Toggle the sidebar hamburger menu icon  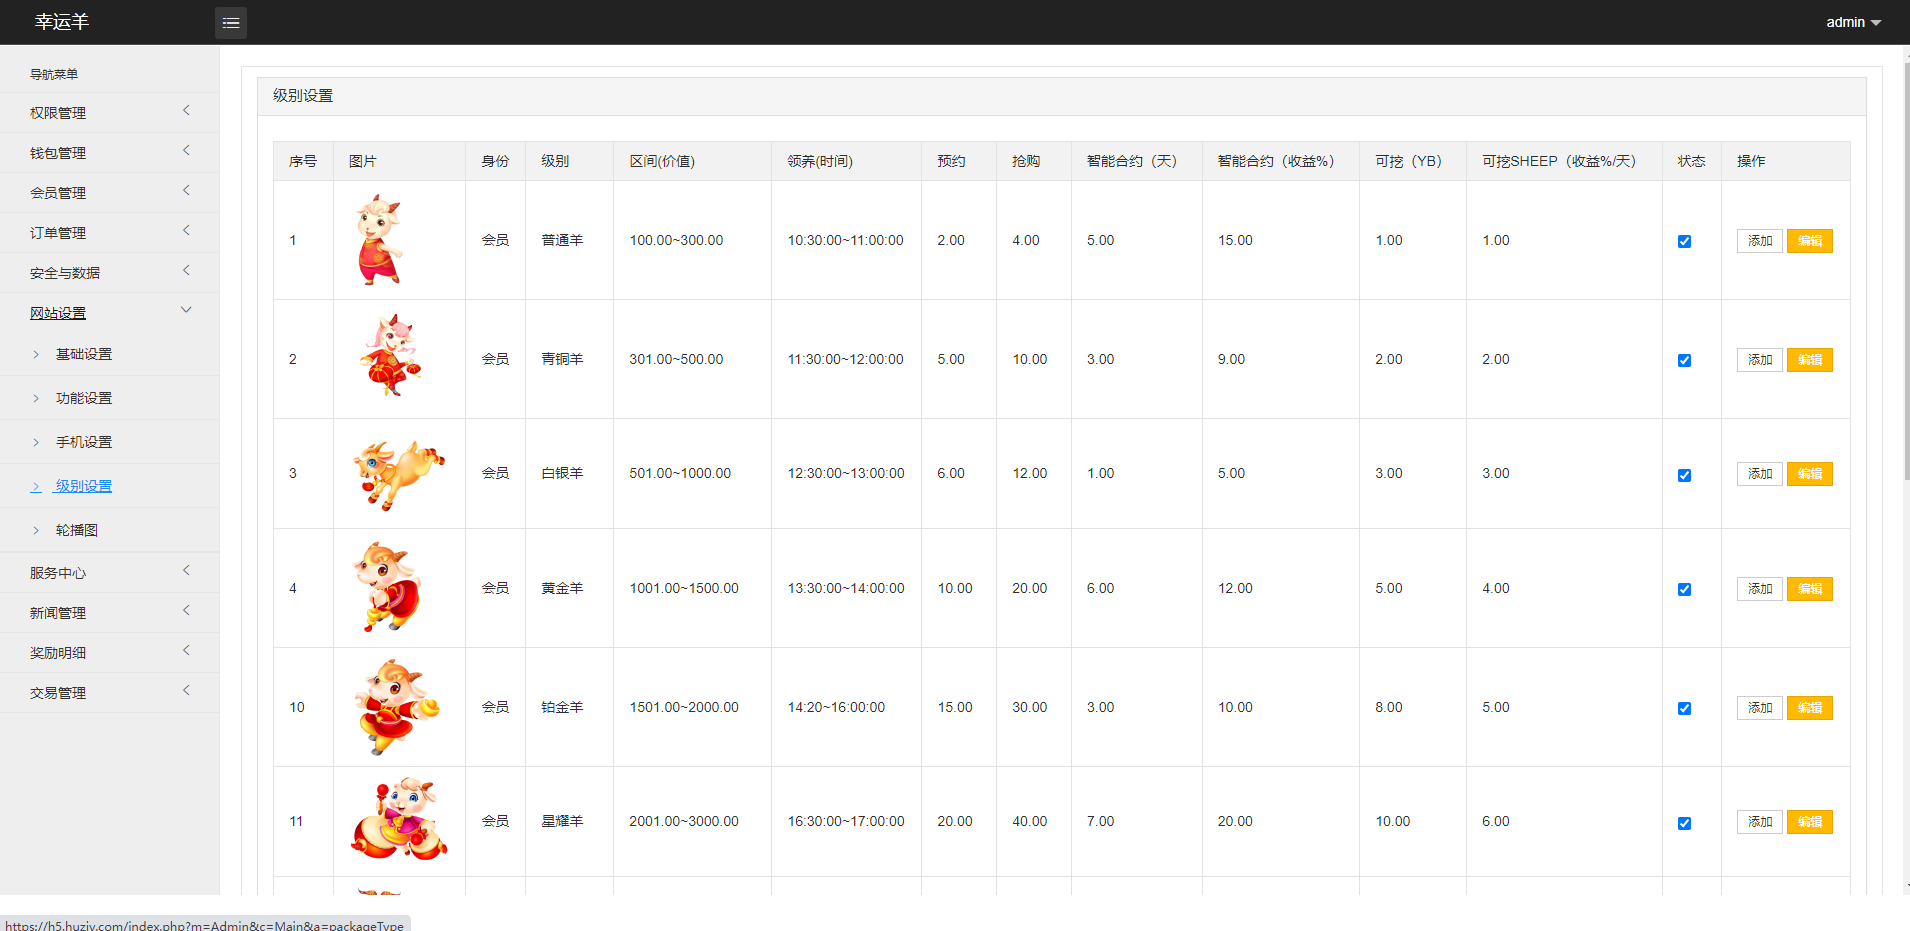tap(231, 22)
